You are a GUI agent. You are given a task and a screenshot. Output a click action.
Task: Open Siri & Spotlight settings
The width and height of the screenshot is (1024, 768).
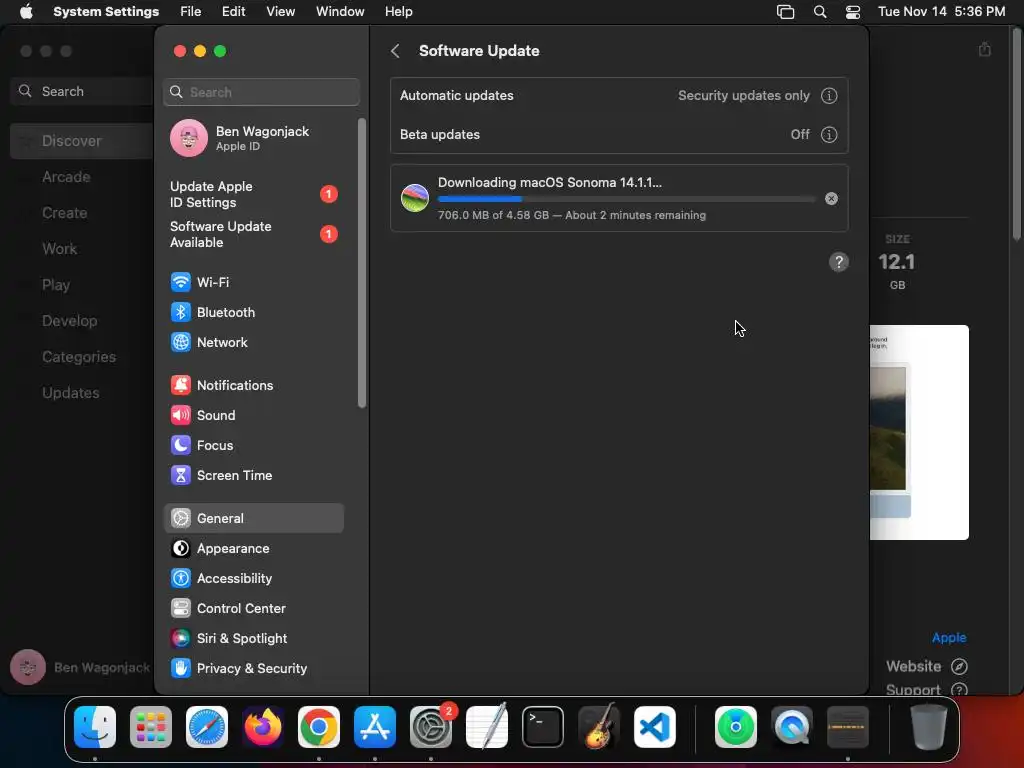pos(253,639)
